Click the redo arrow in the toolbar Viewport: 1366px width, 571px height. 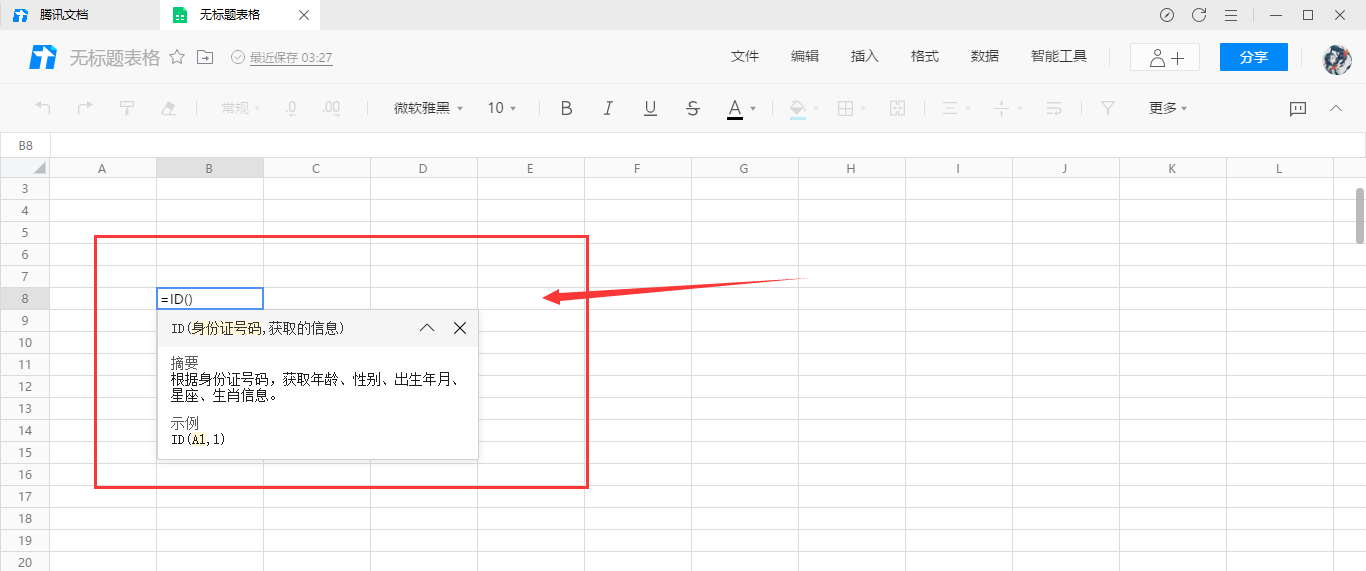click(x=85, y=108)
